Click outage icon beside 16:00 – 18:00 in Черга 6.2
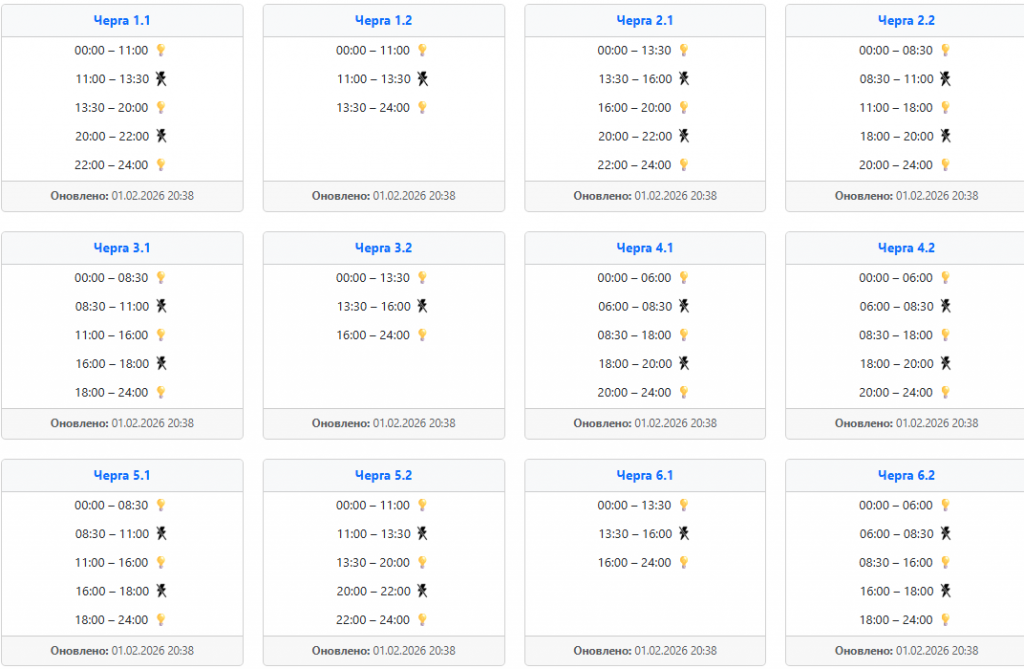This screenshot has height=669, width=1024. point(945,591)
